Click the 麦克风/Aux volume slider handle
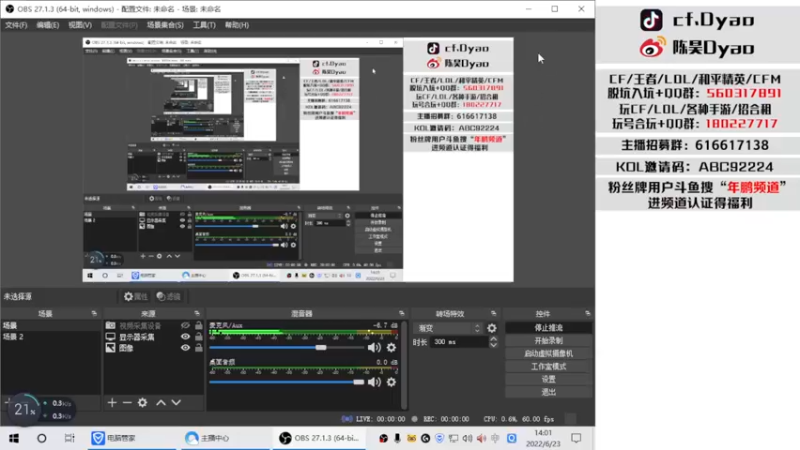The image size is (800, 450). 320,347
